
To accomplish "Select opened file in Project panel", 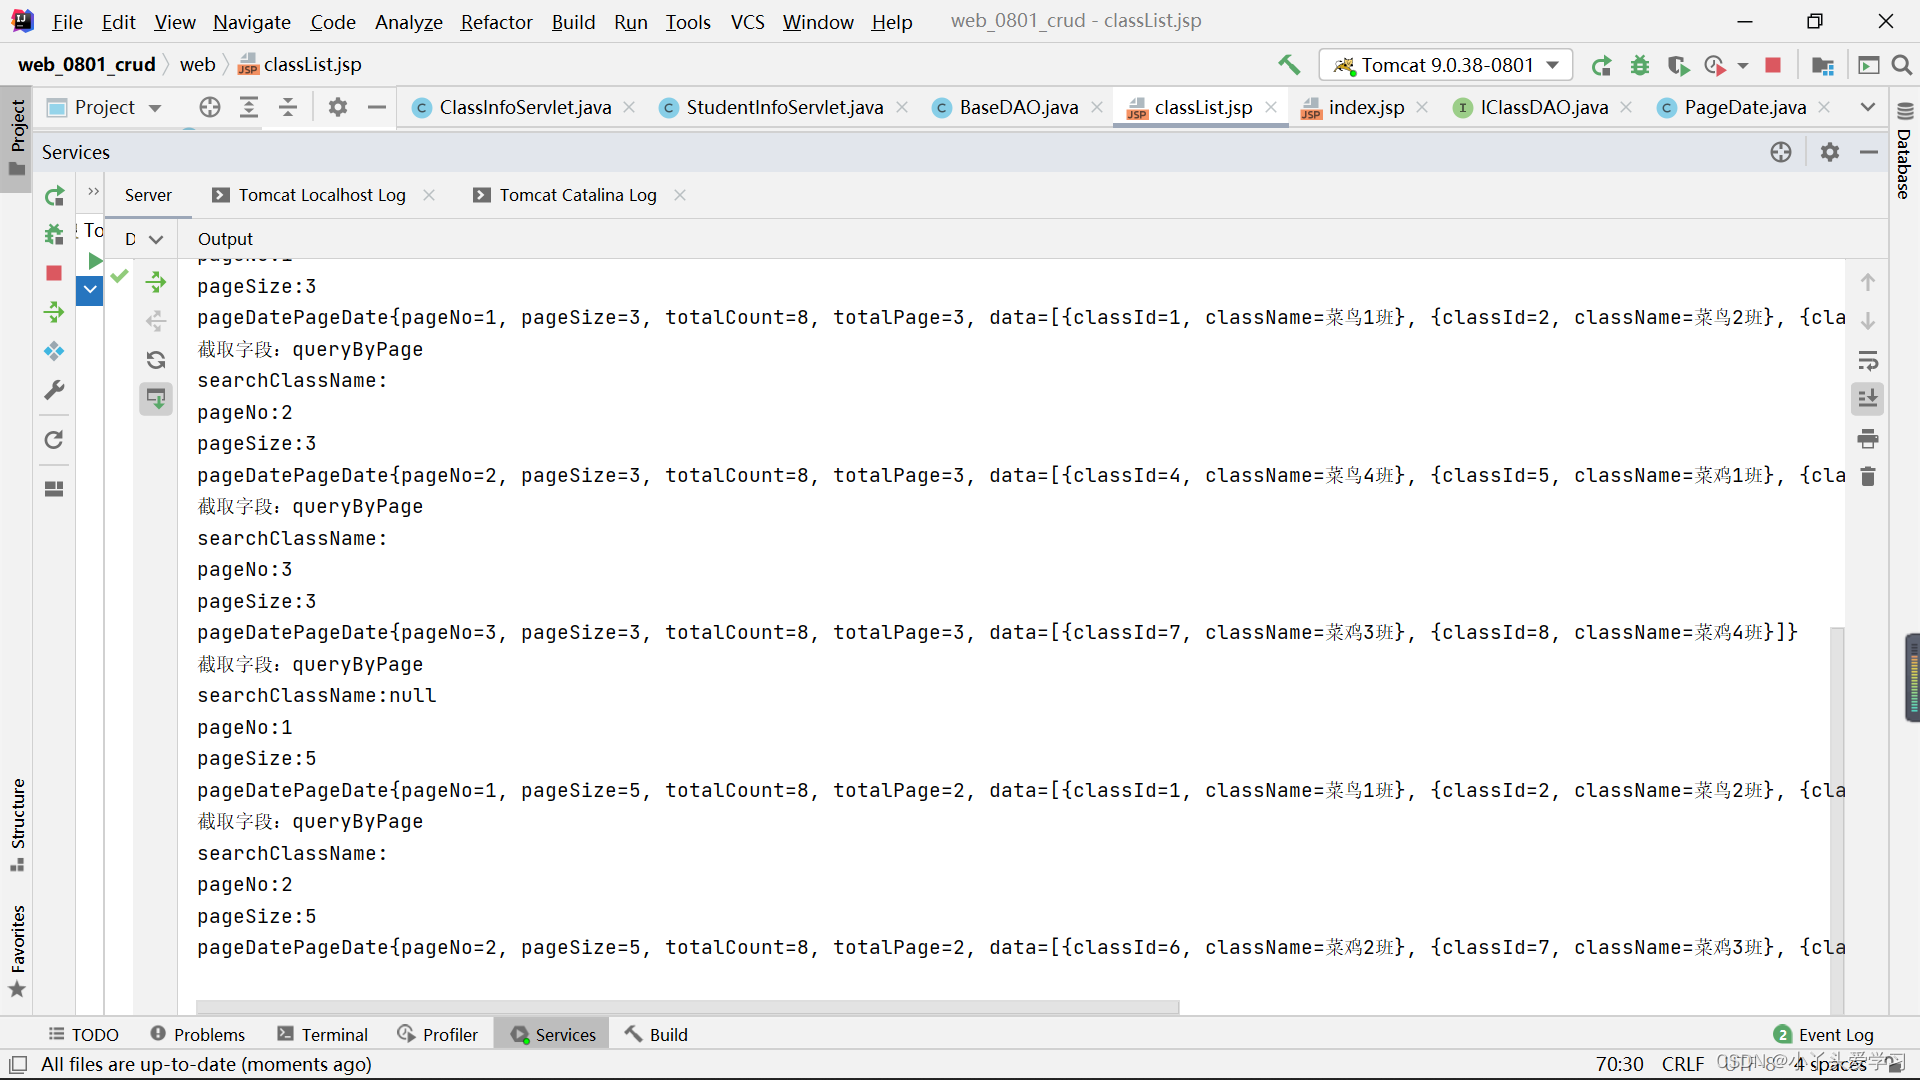I will point(210,107).
